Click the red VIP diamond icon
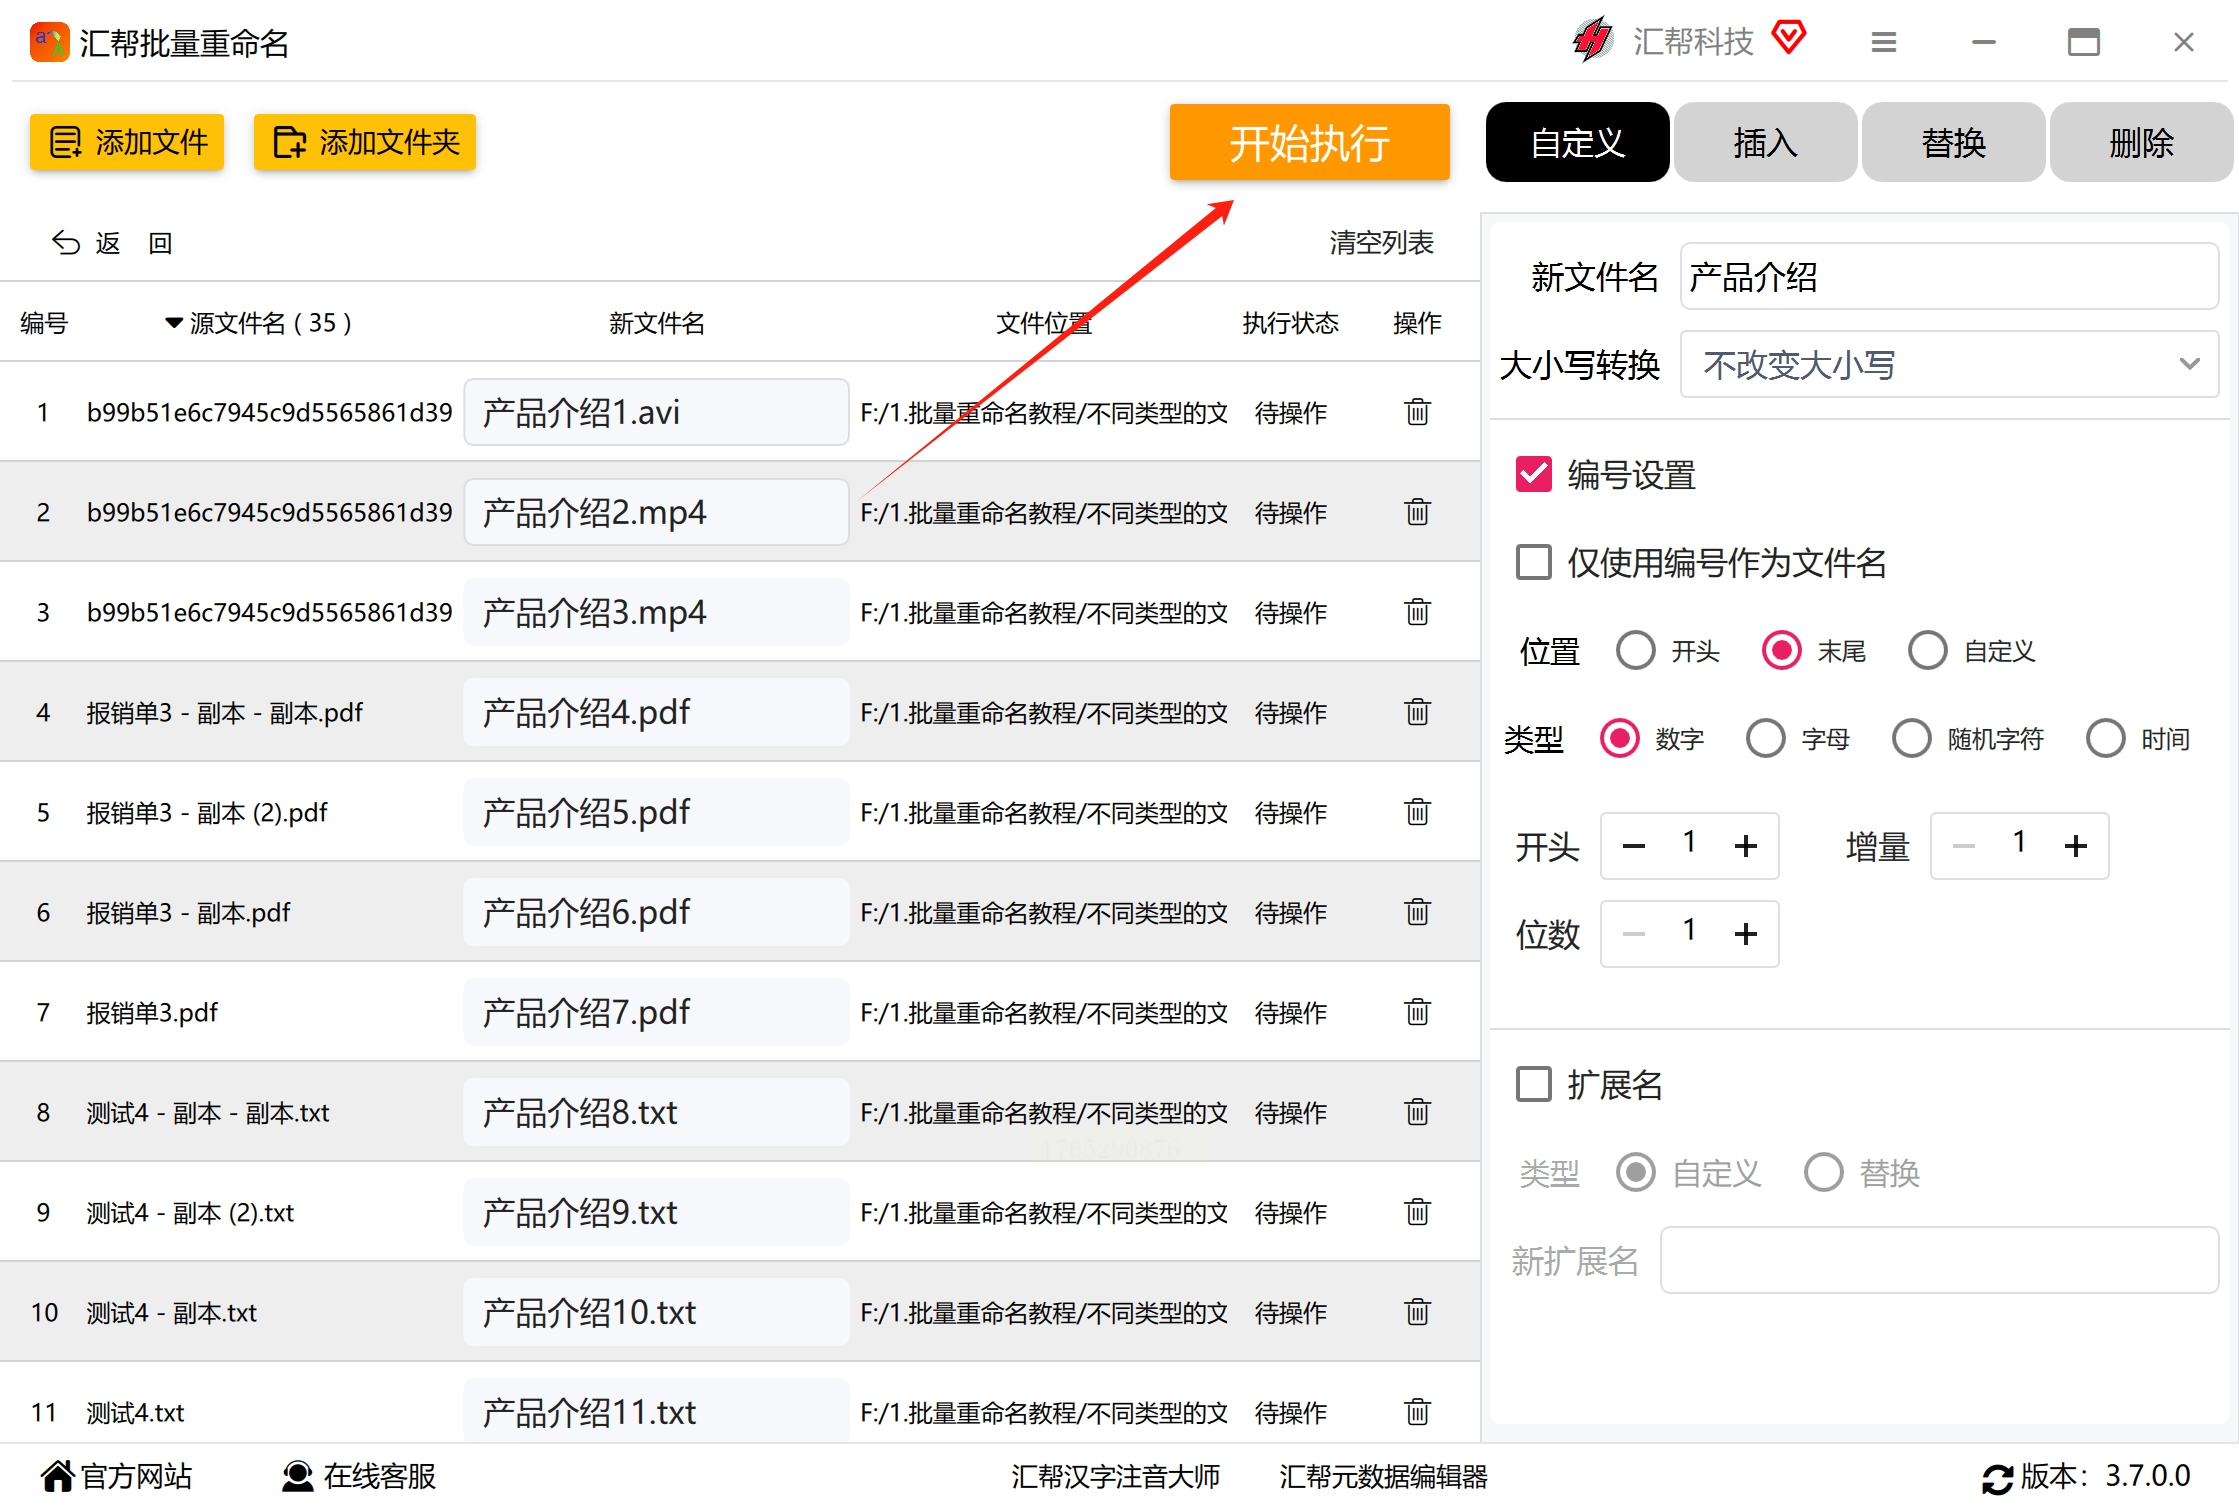The width and height of the screenshot is (2239, 1509). [1788, 38]
